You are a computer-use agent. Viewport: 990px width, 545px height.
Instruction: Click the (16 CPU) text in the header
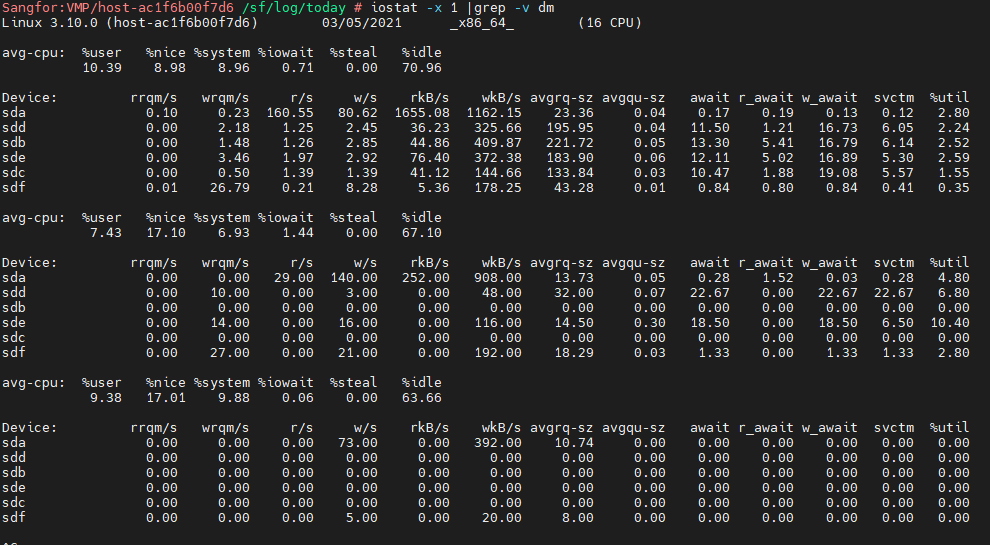pos(610,22)
